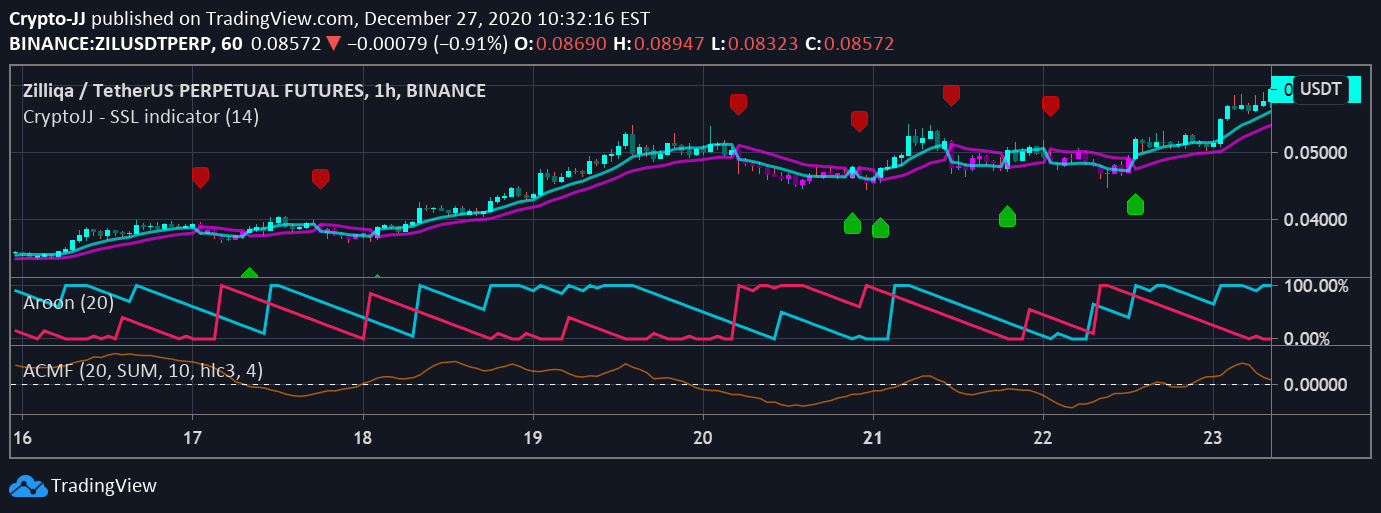Click the red sell marker between dates 21 and 22

951,95
